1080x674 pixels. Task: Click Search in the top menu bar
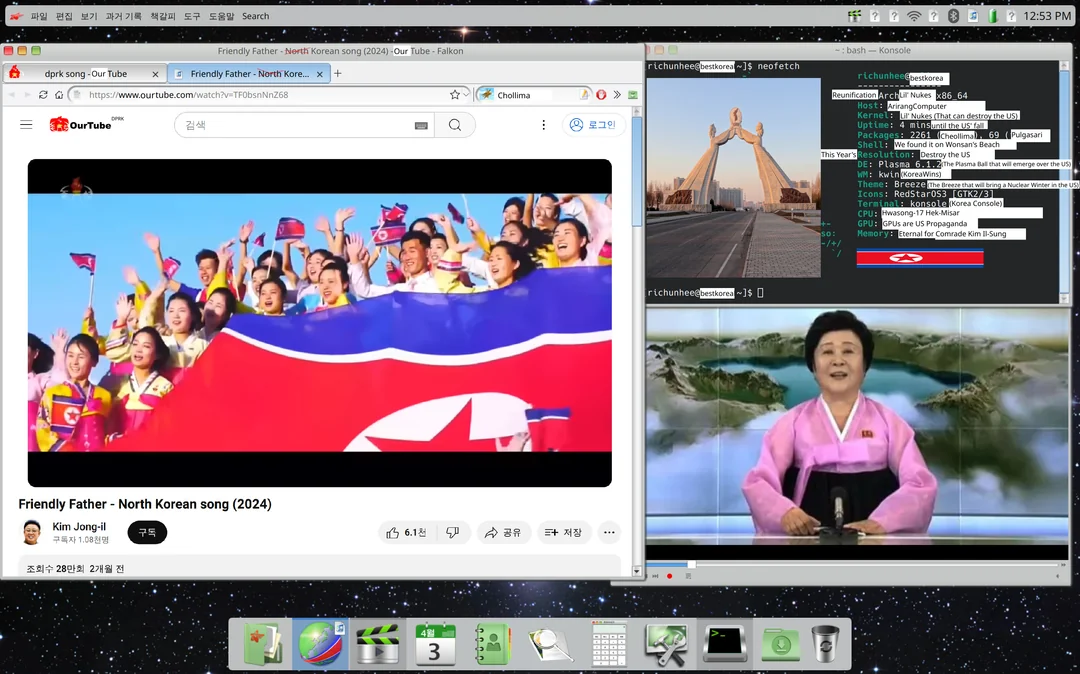coord(256,16)
